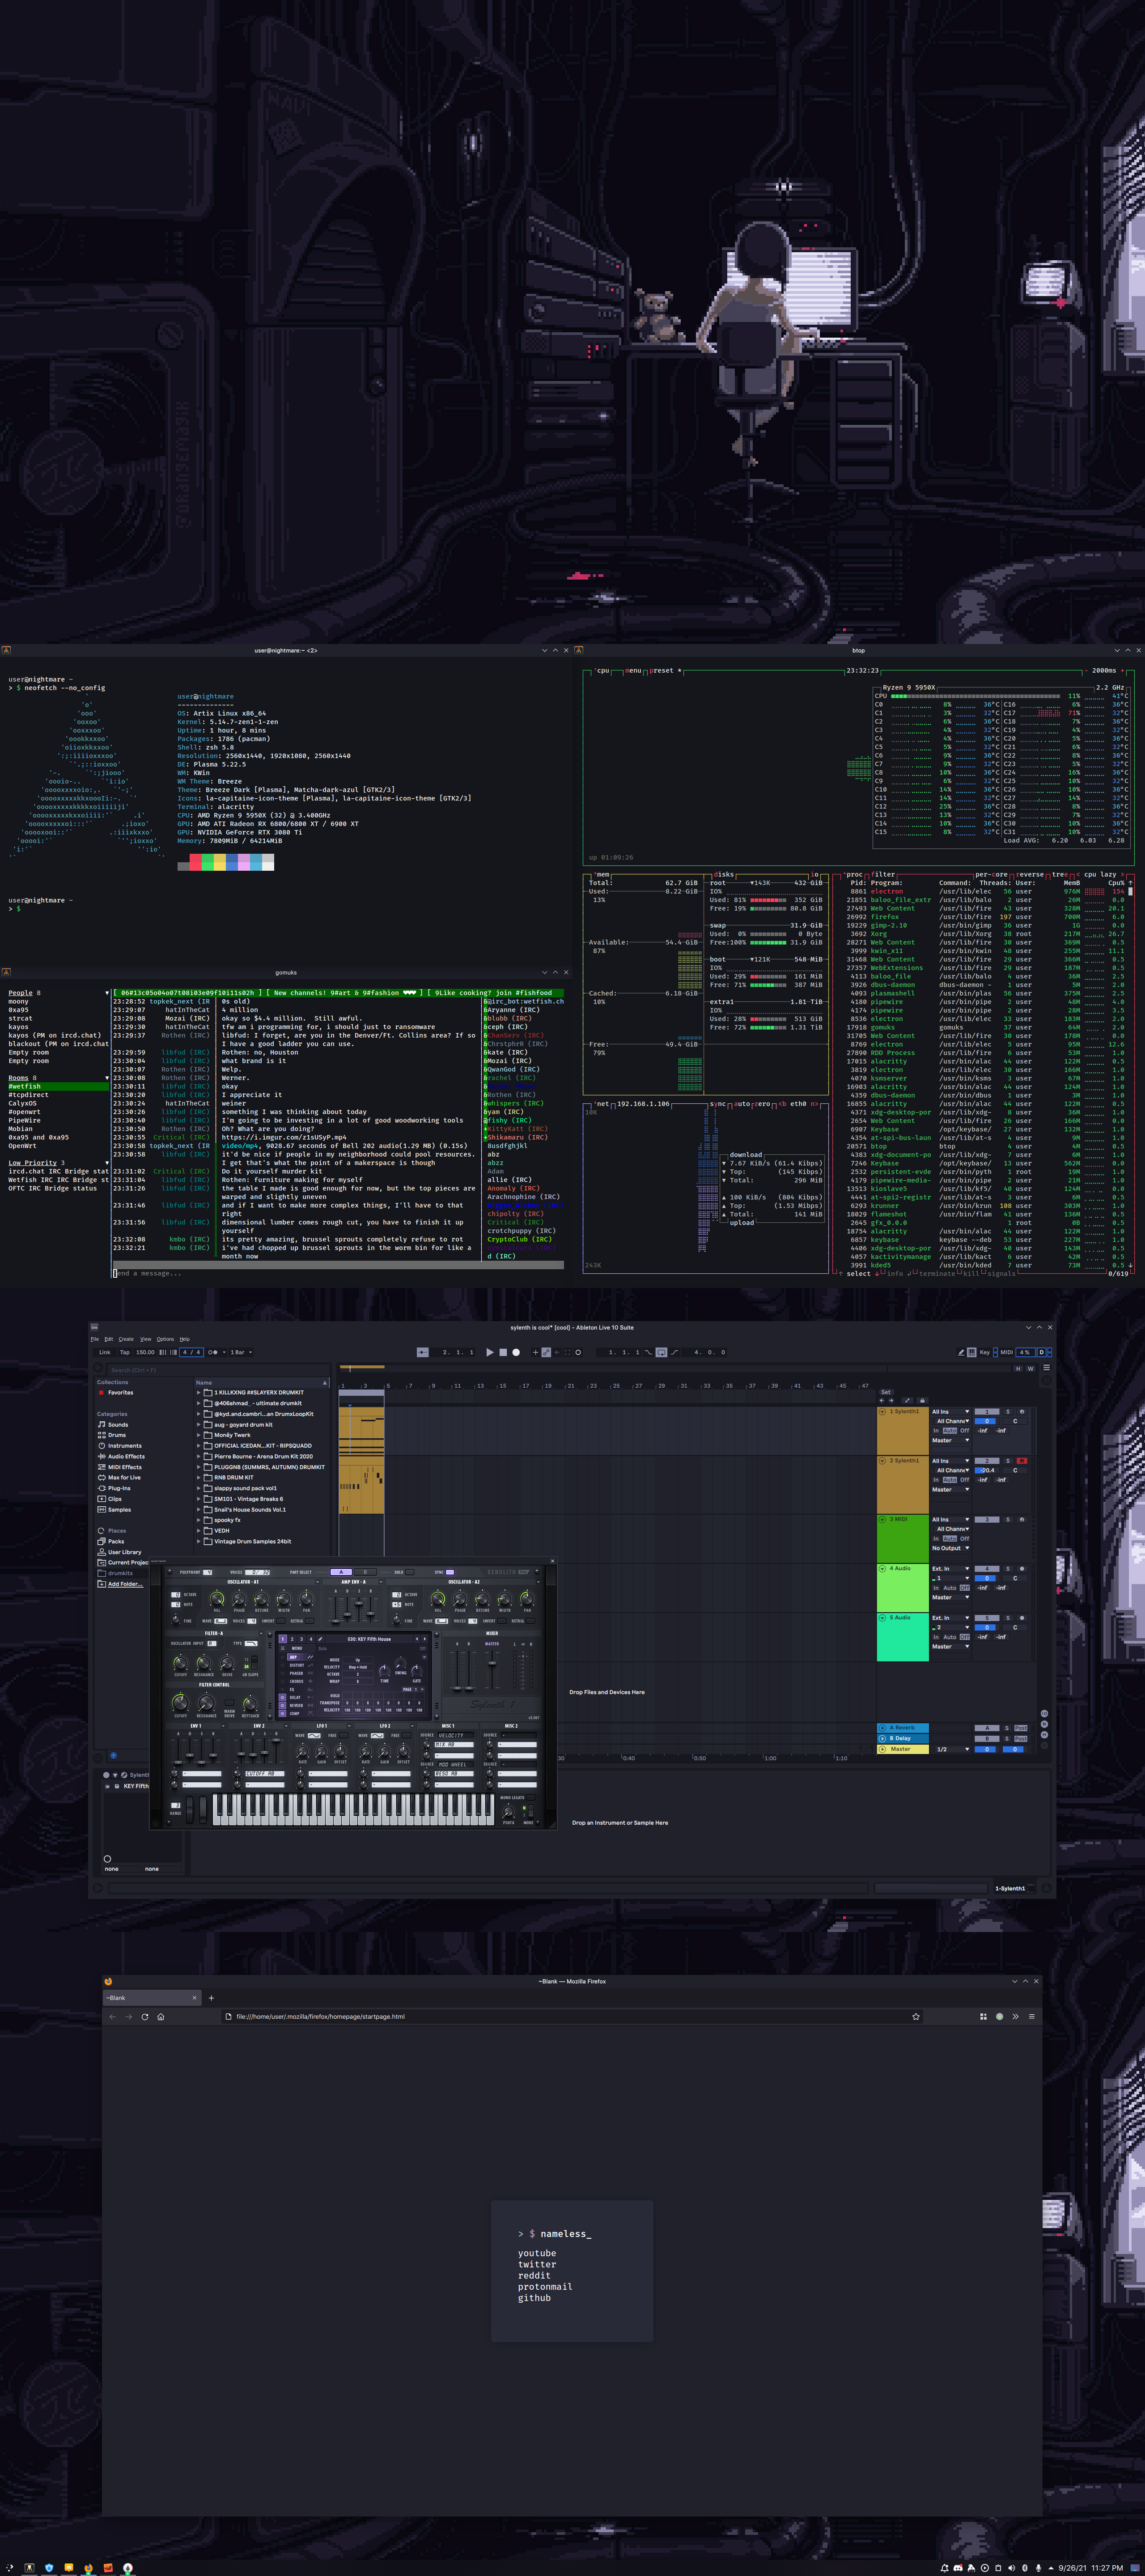Go to Firefox home page icon

point(161,2016)
